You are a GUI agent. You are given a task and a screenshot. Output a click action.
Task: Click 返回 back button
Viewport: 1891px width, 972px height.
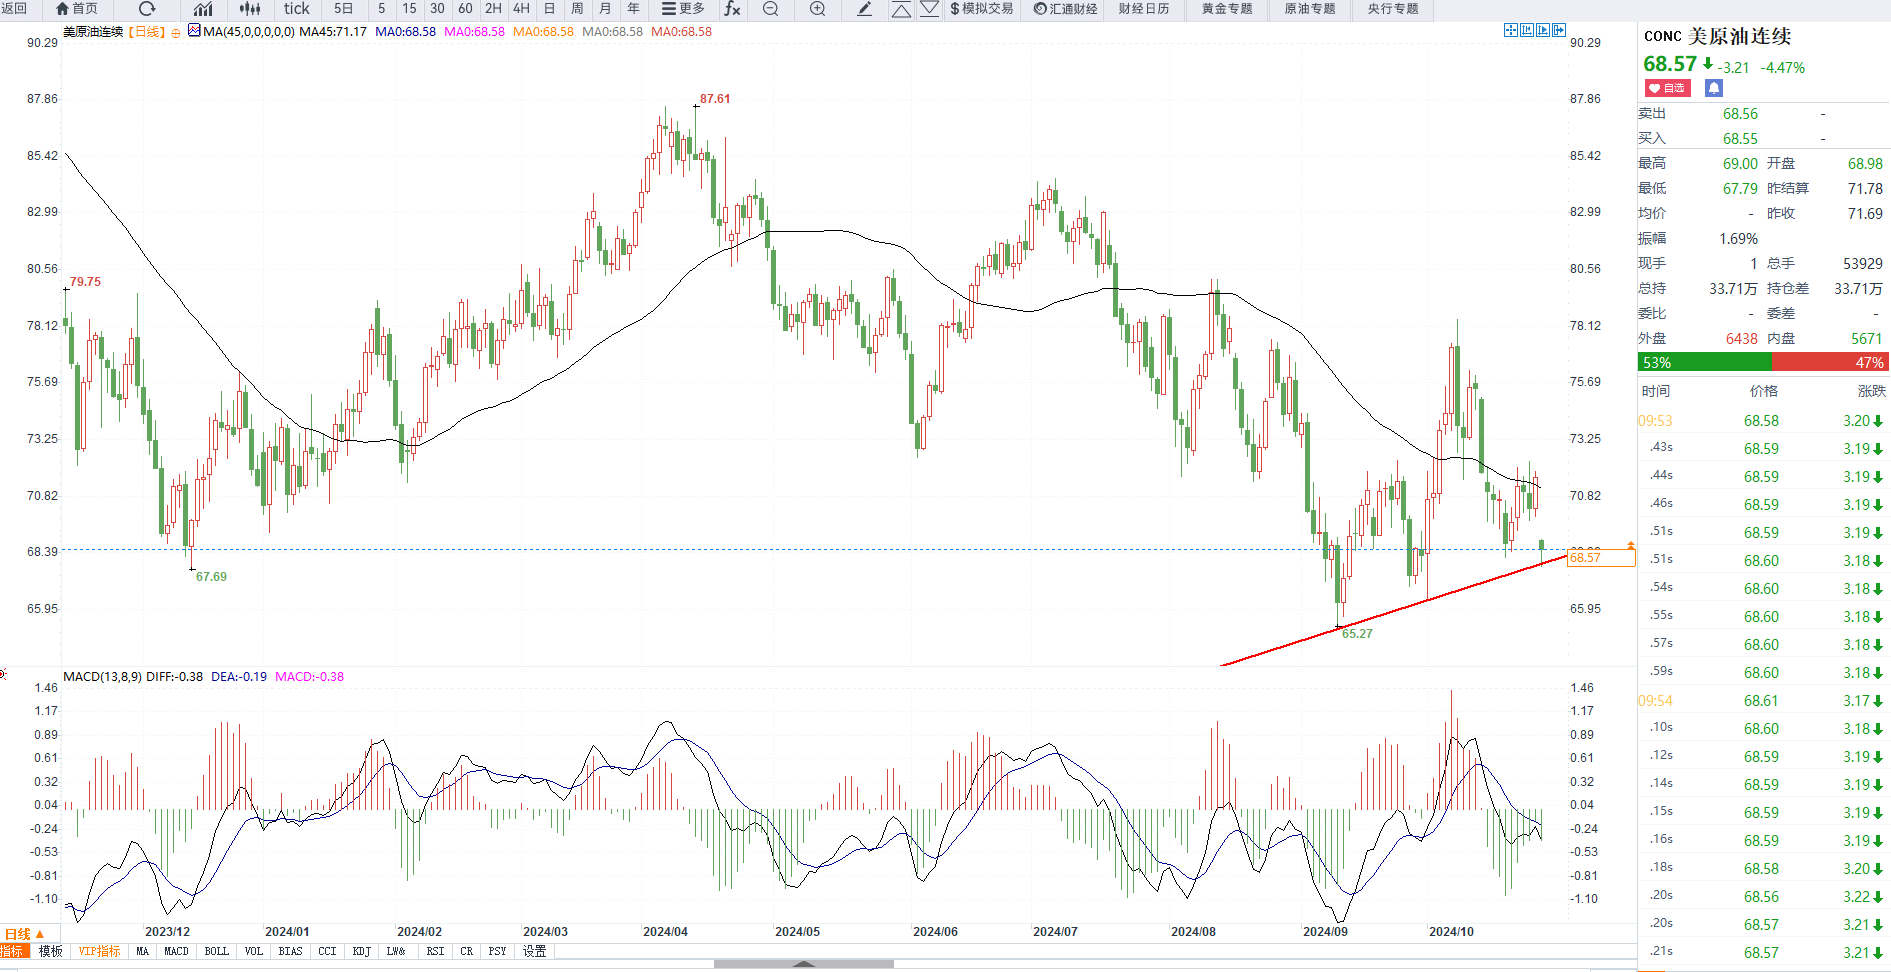tap(14, 9)
